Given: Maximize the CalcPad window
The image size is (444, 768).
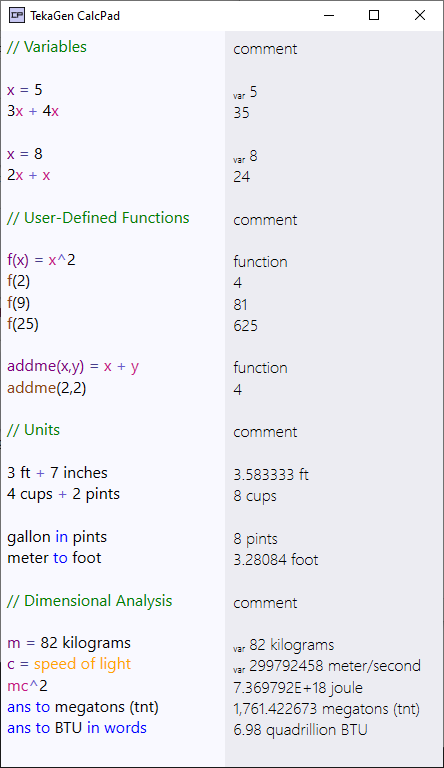Looking at the screenshot, I should point(374,16).
